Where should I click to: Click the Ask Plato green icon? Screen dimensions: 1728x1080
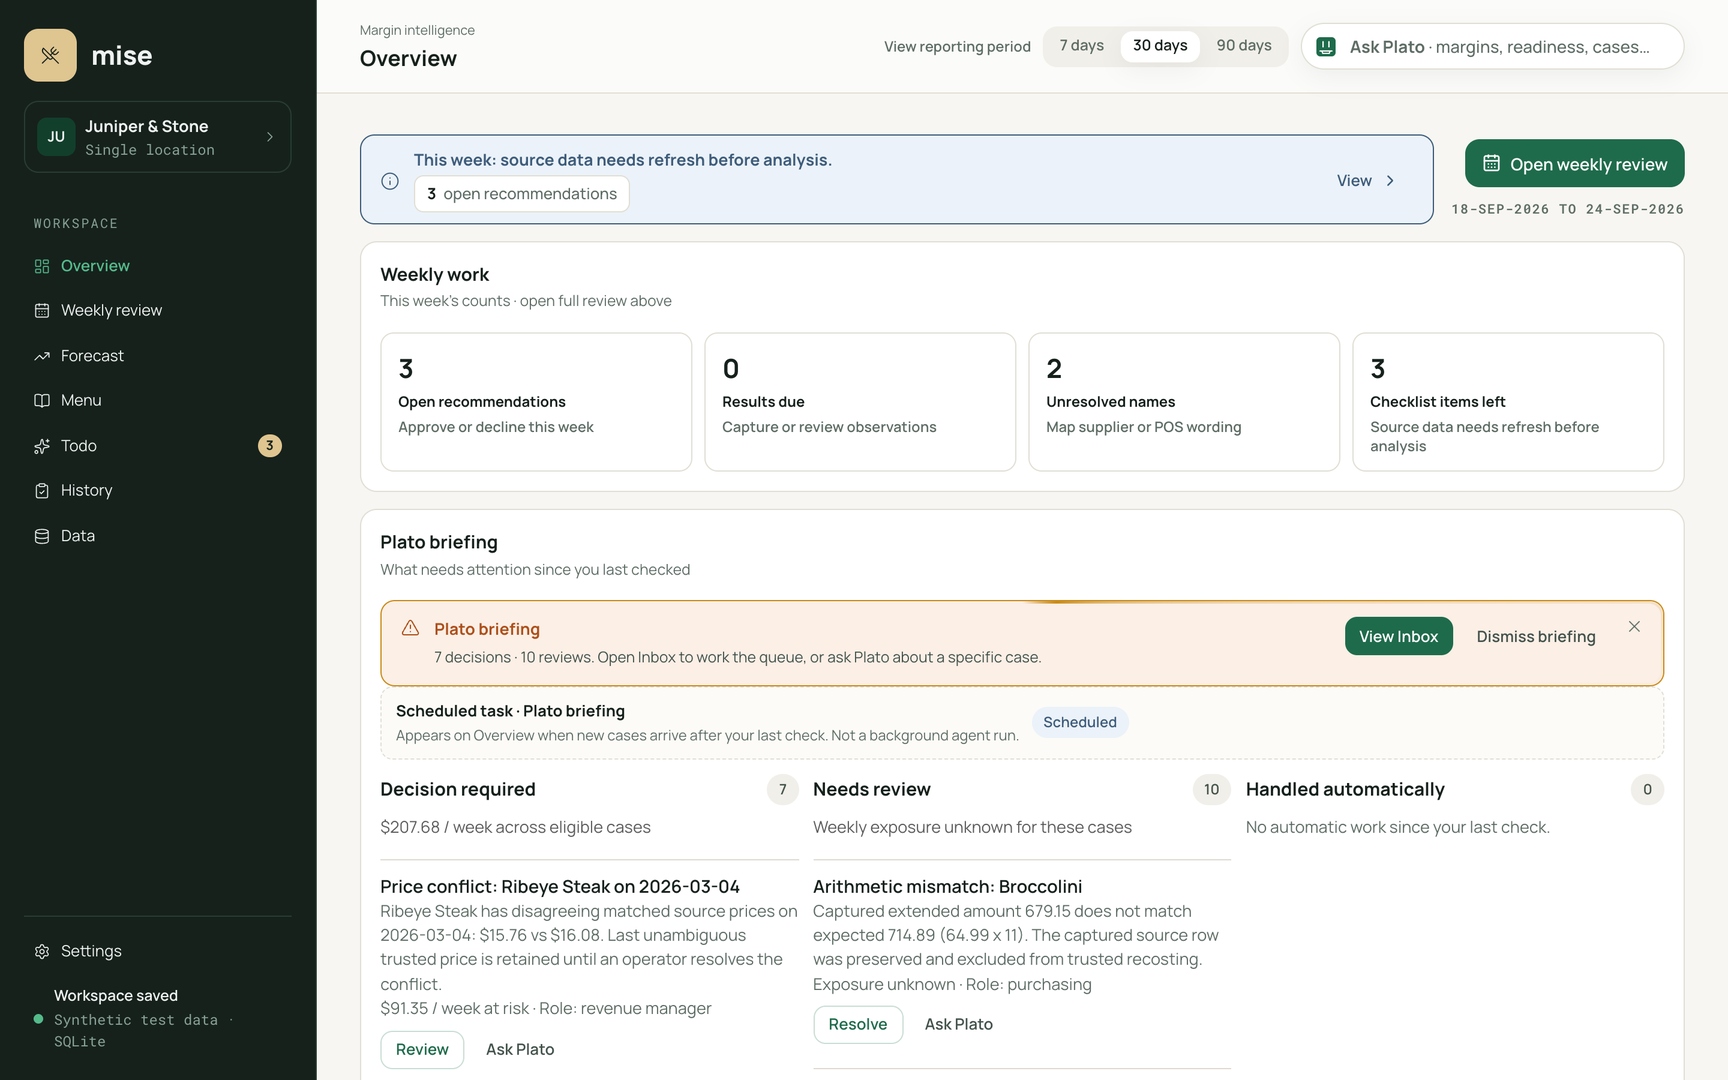click(x=1326, y=47)
